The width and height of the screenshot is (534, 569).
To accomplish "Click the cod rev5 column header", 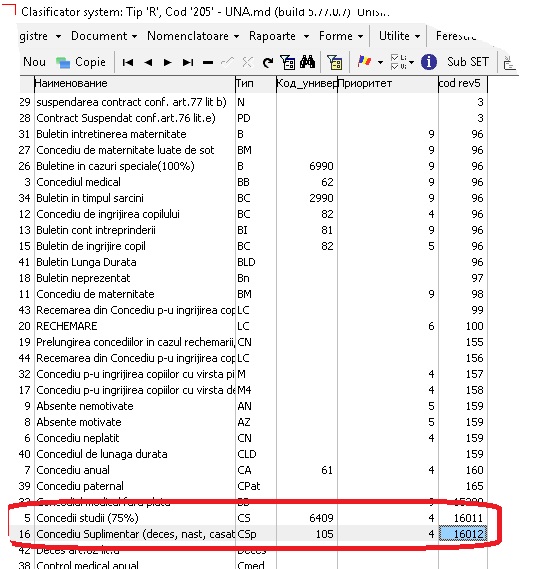I will (463, 84).
